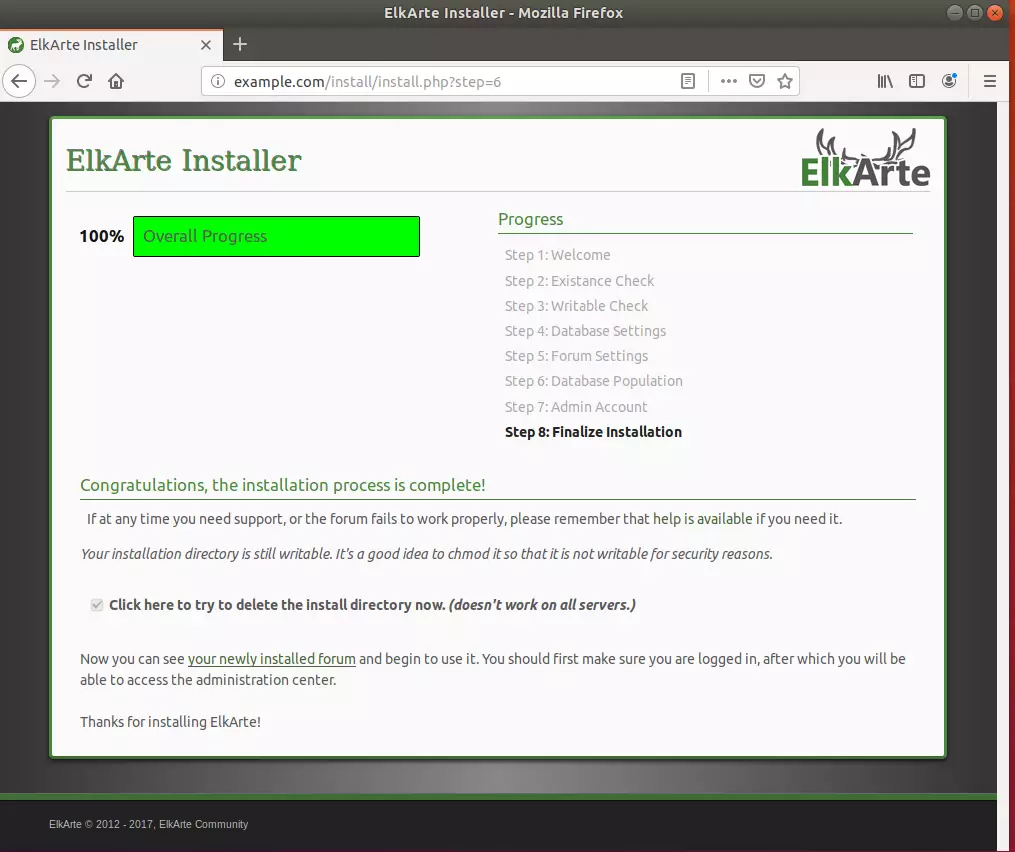Click 'Step 7: Admin Account' text
The image size is (1015, 852).
(x=576, y=407)
